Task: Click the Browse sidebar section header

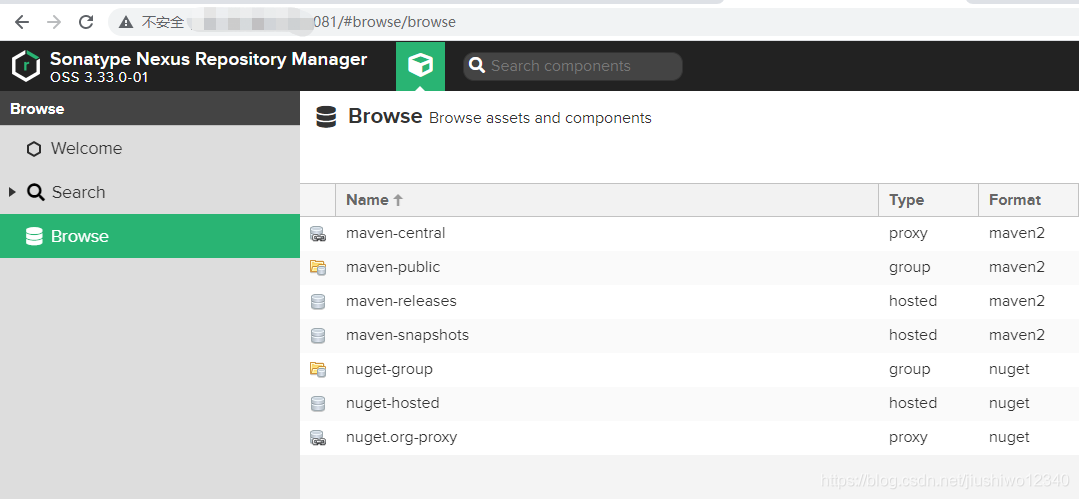Action: coord(150,109)
